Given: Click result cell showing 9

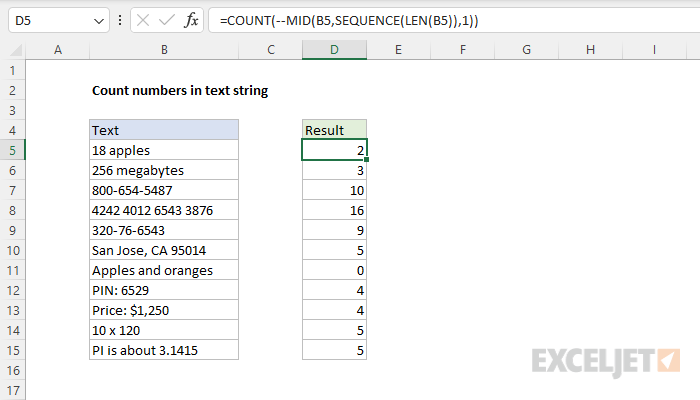Looking at the screenshot, I should pos(334,230).
